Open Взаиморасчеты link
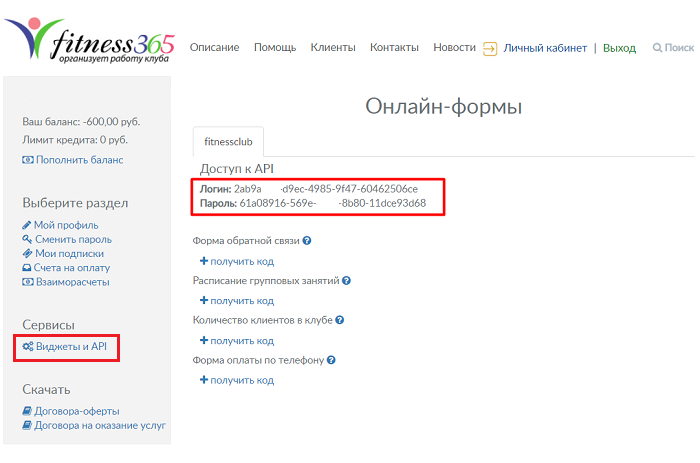 point(73,282)
